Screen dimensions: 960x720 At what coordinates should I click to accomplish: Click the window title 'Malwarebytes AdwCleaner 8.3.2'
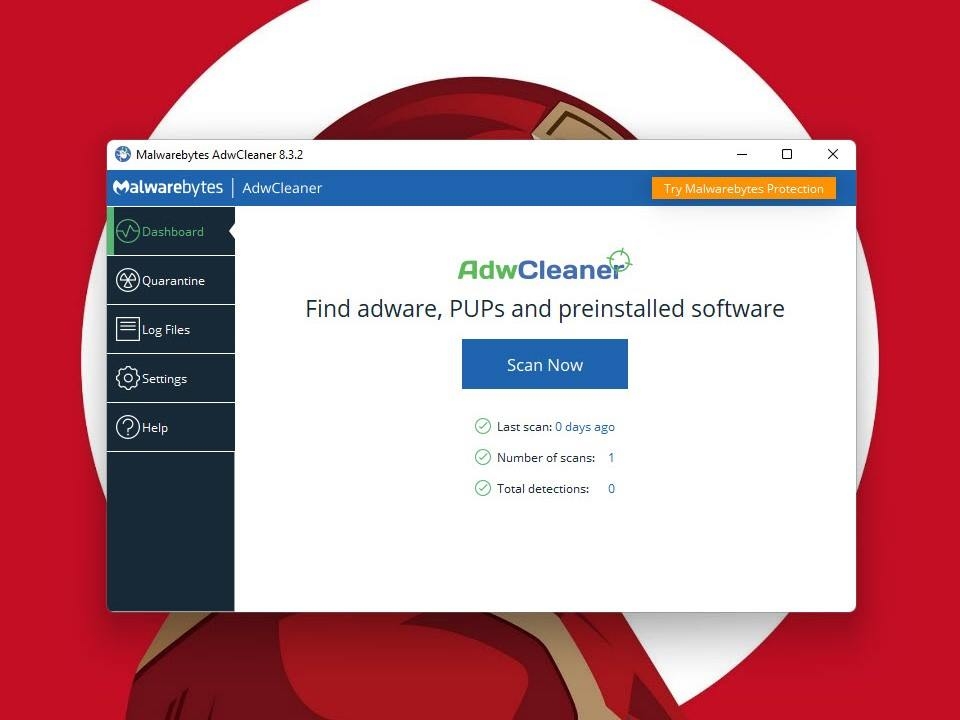[x=219, y=154]
